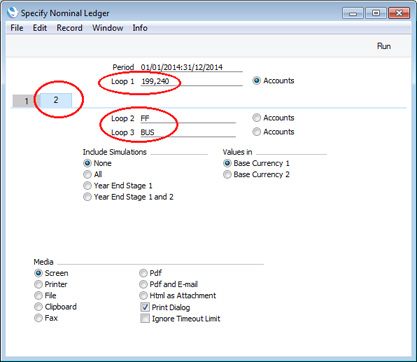Open the Window menu
Image resolution: width=417 pixels, height=362 pixels.
pyautogui.click(x=108, y=28)
